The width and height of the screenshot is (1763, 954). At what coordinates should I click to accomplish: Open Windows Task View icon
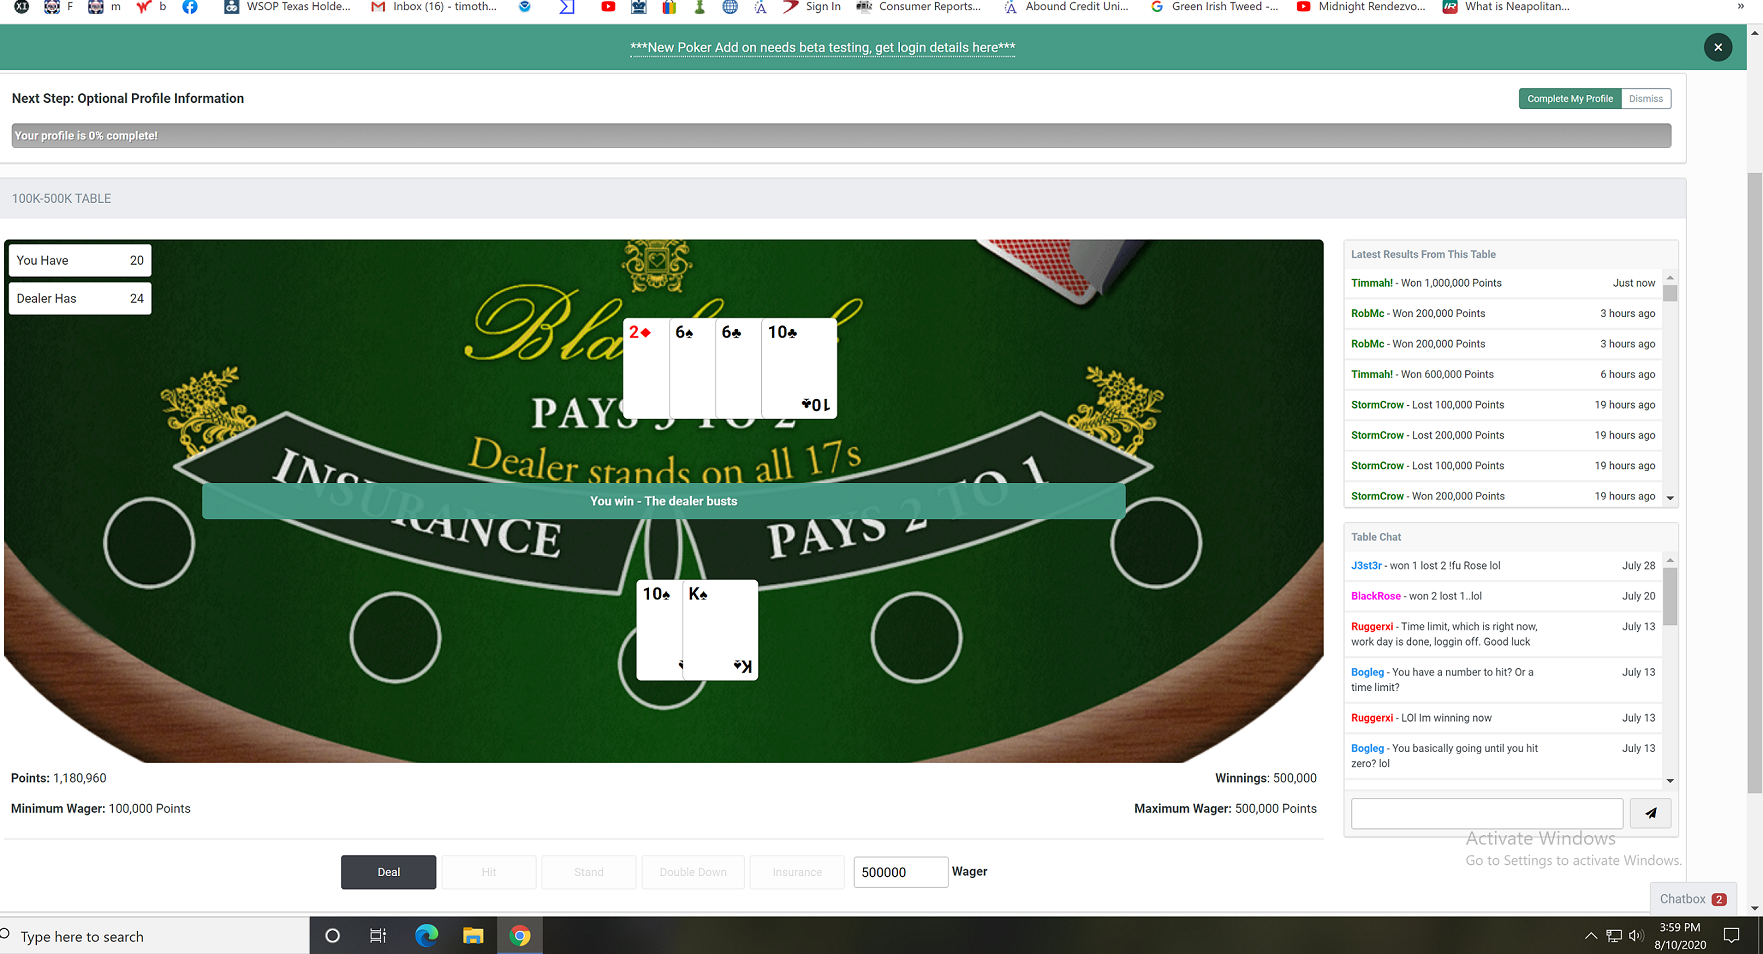click(x=378, y=936)
